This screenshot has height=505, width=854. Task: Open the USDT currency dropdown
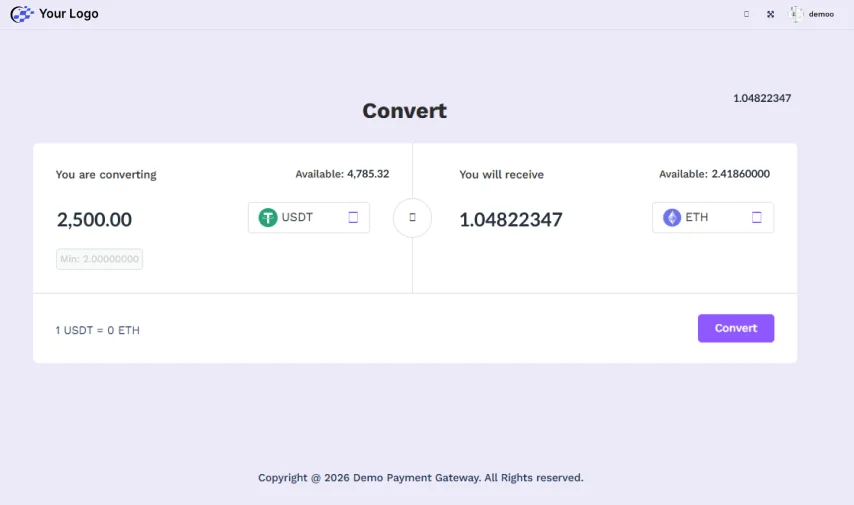point(309,217)
